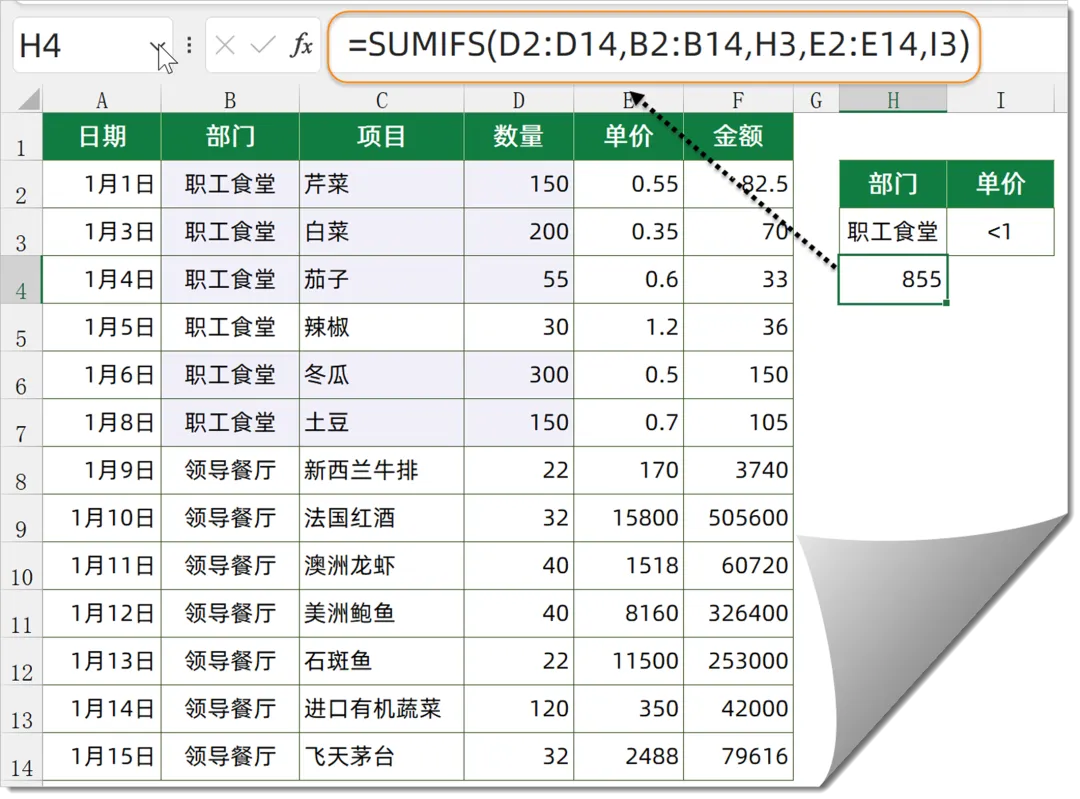Open the Insert Function fx icon
1080x799 pixels.
tap(301, 46)
